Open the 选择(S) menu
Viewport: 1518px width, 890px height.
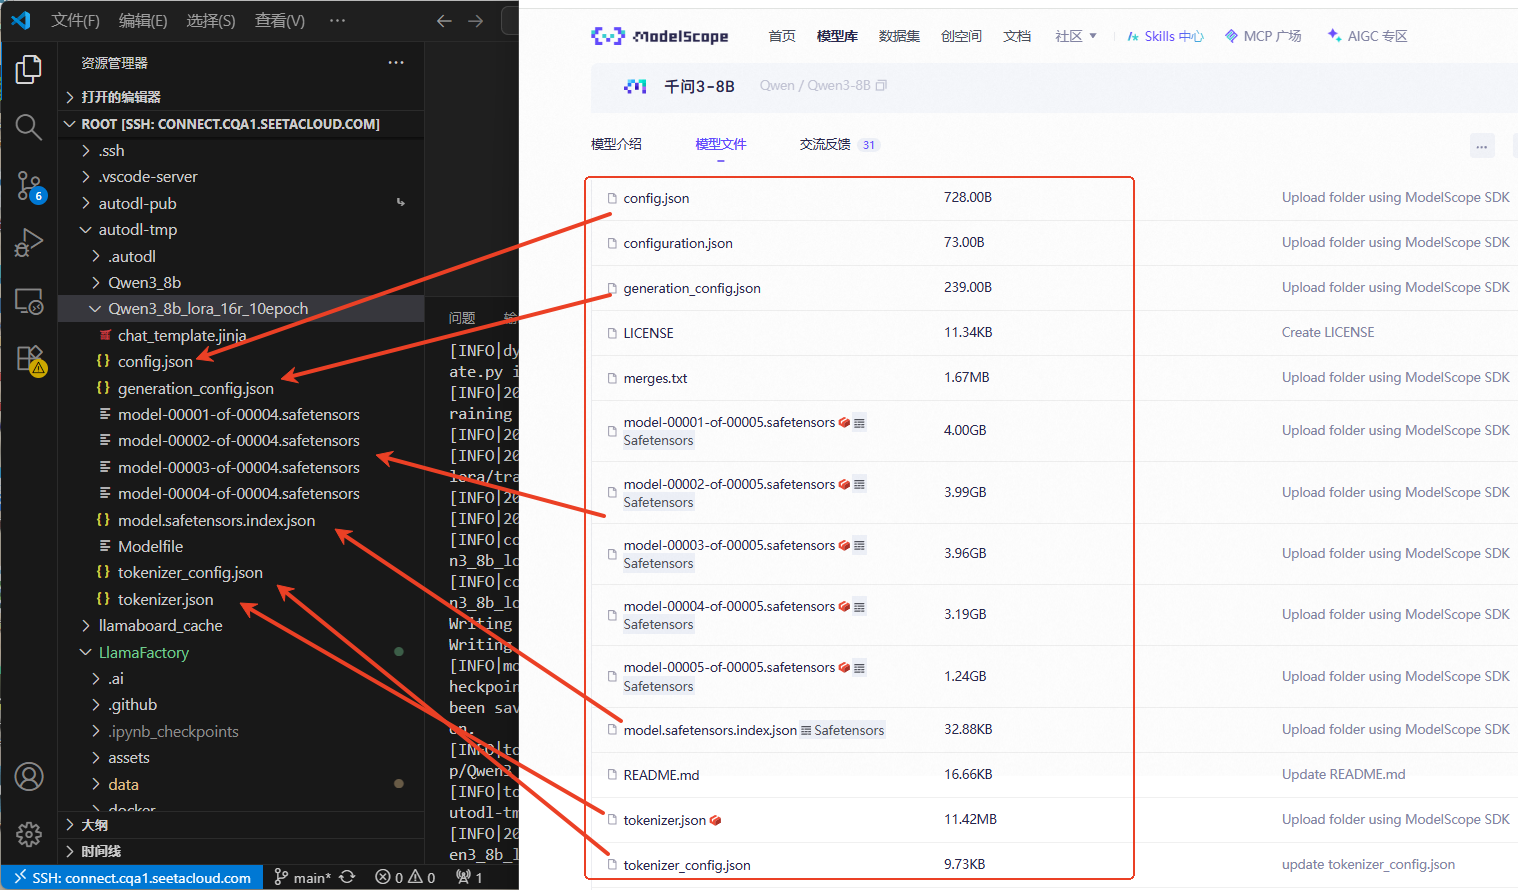tap(211, 20)
